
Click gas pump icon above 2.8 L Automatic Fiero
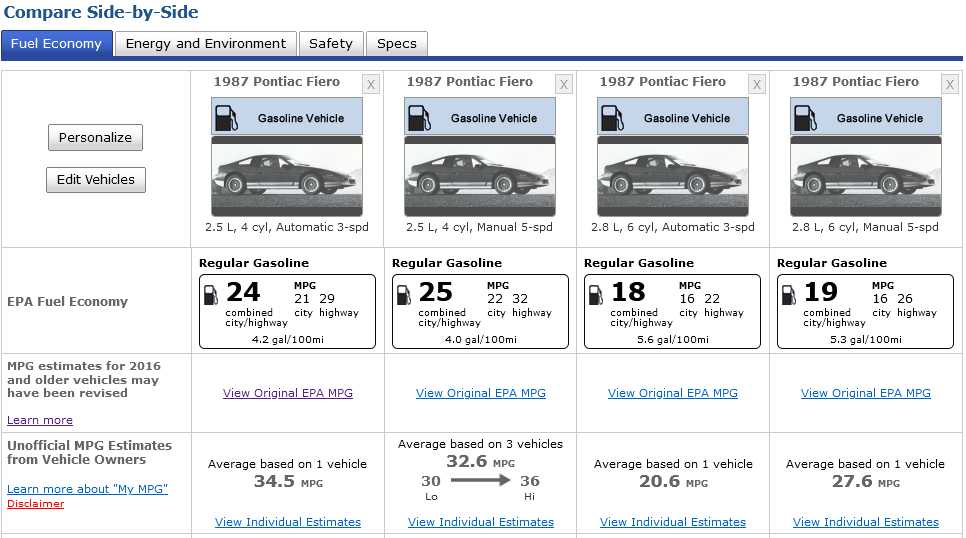coord(612,118)
